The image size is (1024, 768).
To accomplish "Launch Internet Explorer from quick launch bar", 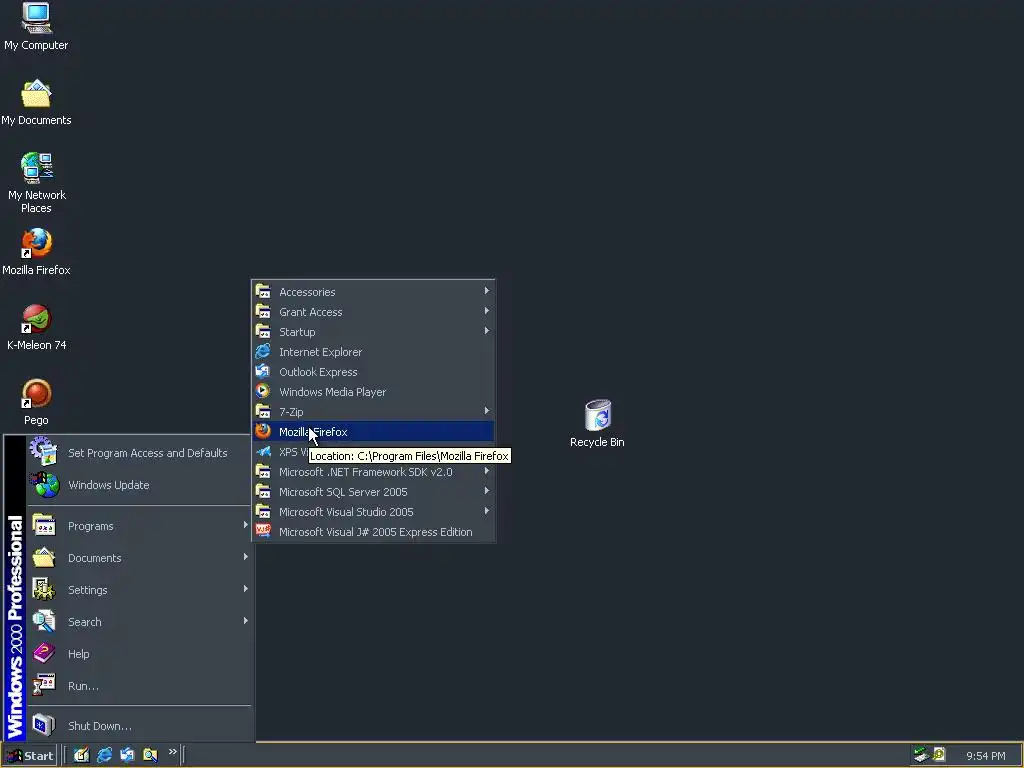I will (104, 755).
